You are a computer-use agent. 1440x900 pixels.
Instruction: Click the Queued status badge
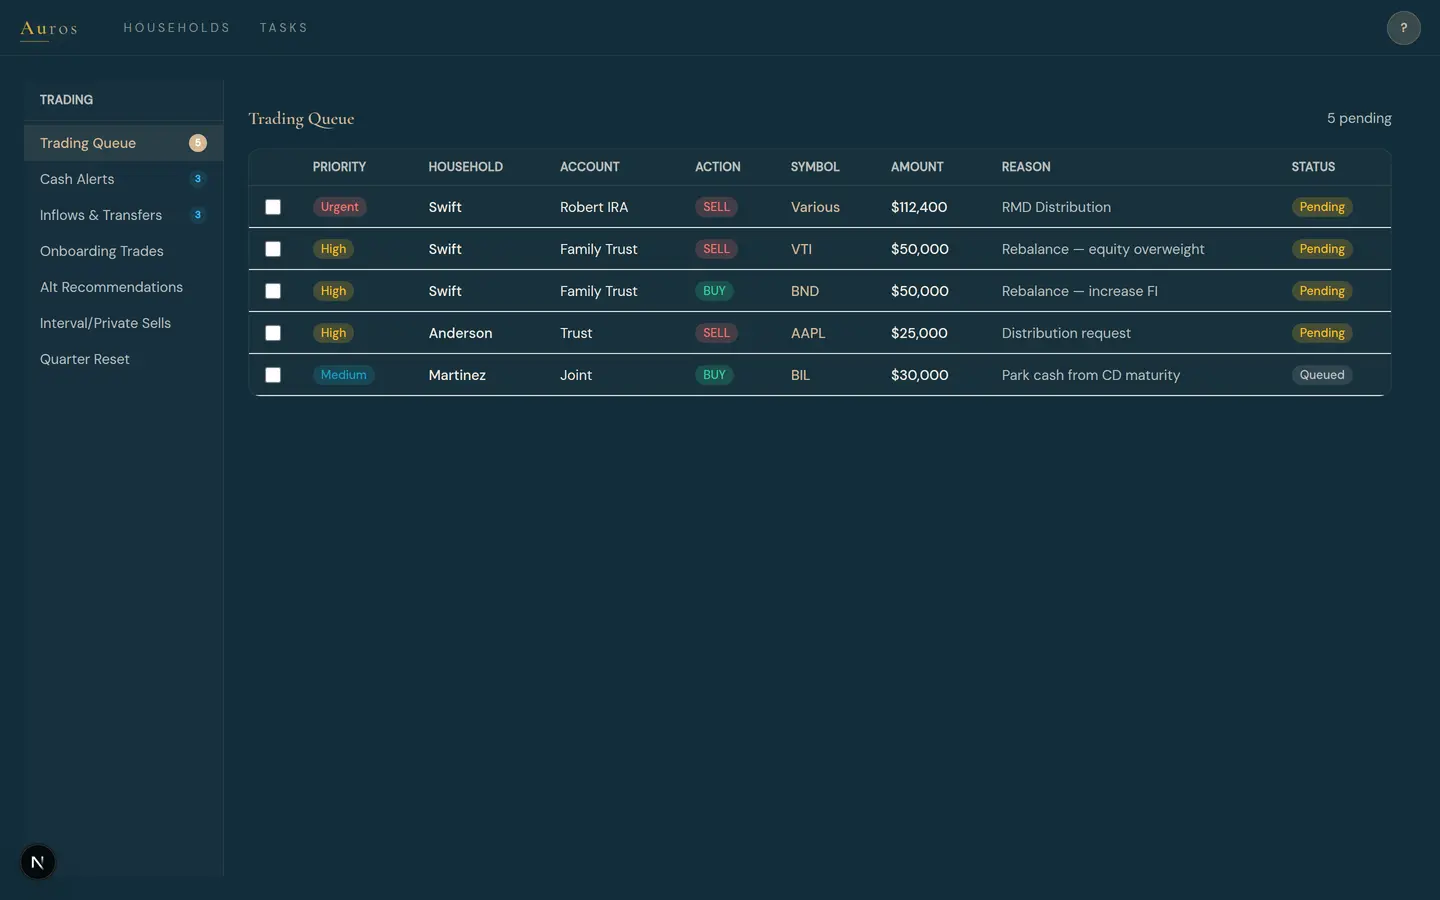click(1322, 375)
